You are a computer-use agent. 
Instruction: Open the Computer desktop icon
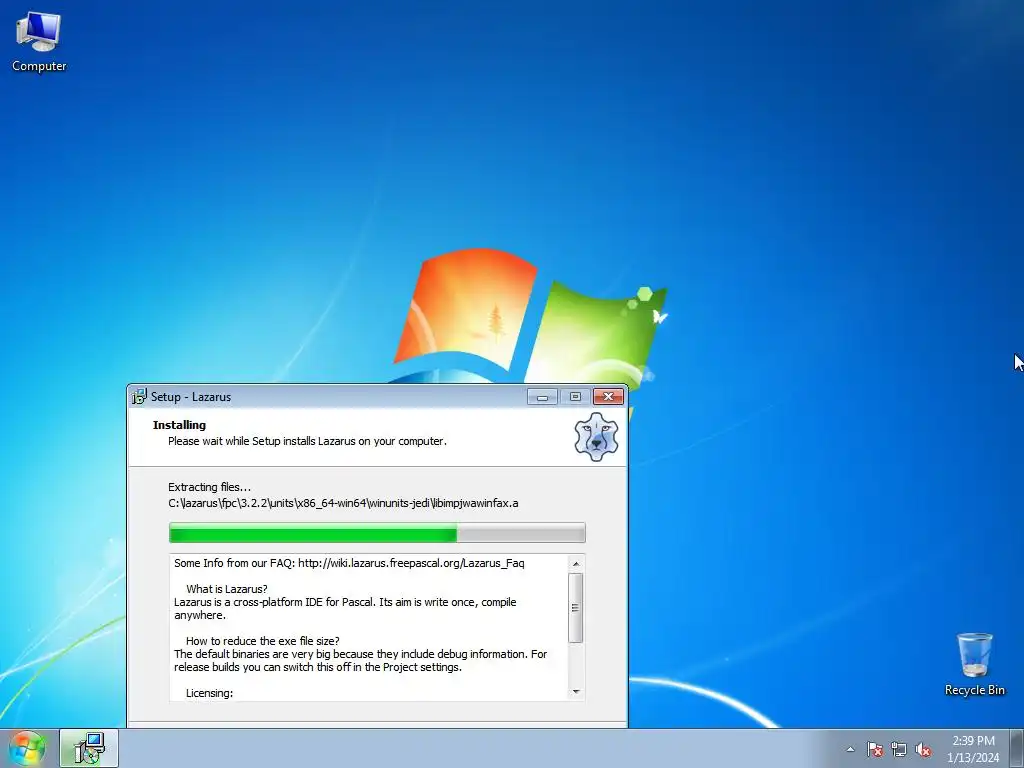click(x=39, y=42)
